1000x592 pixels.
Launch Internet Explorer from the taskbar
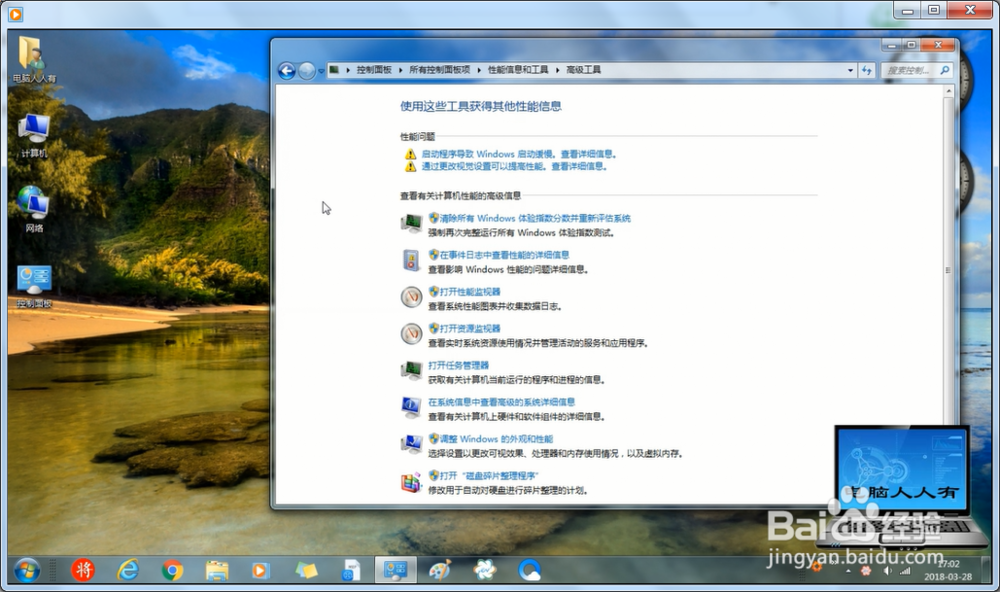[128, 570]
